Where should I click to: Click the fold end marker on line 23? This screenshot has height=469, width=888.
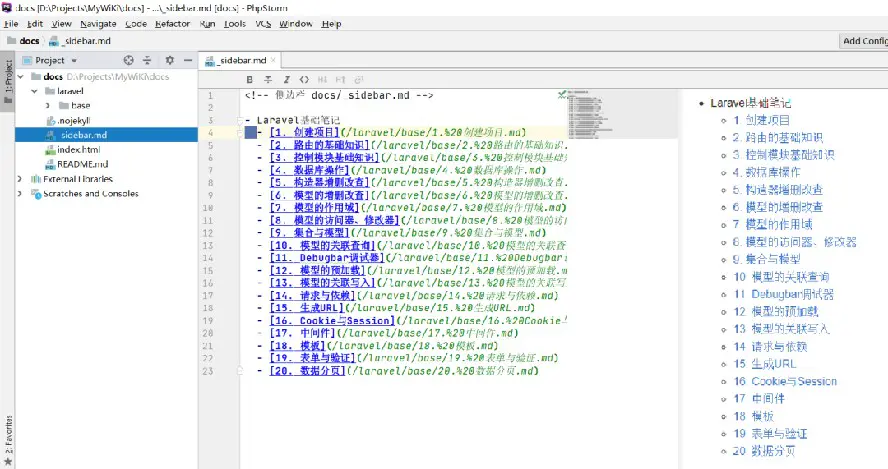pos(240,370)
